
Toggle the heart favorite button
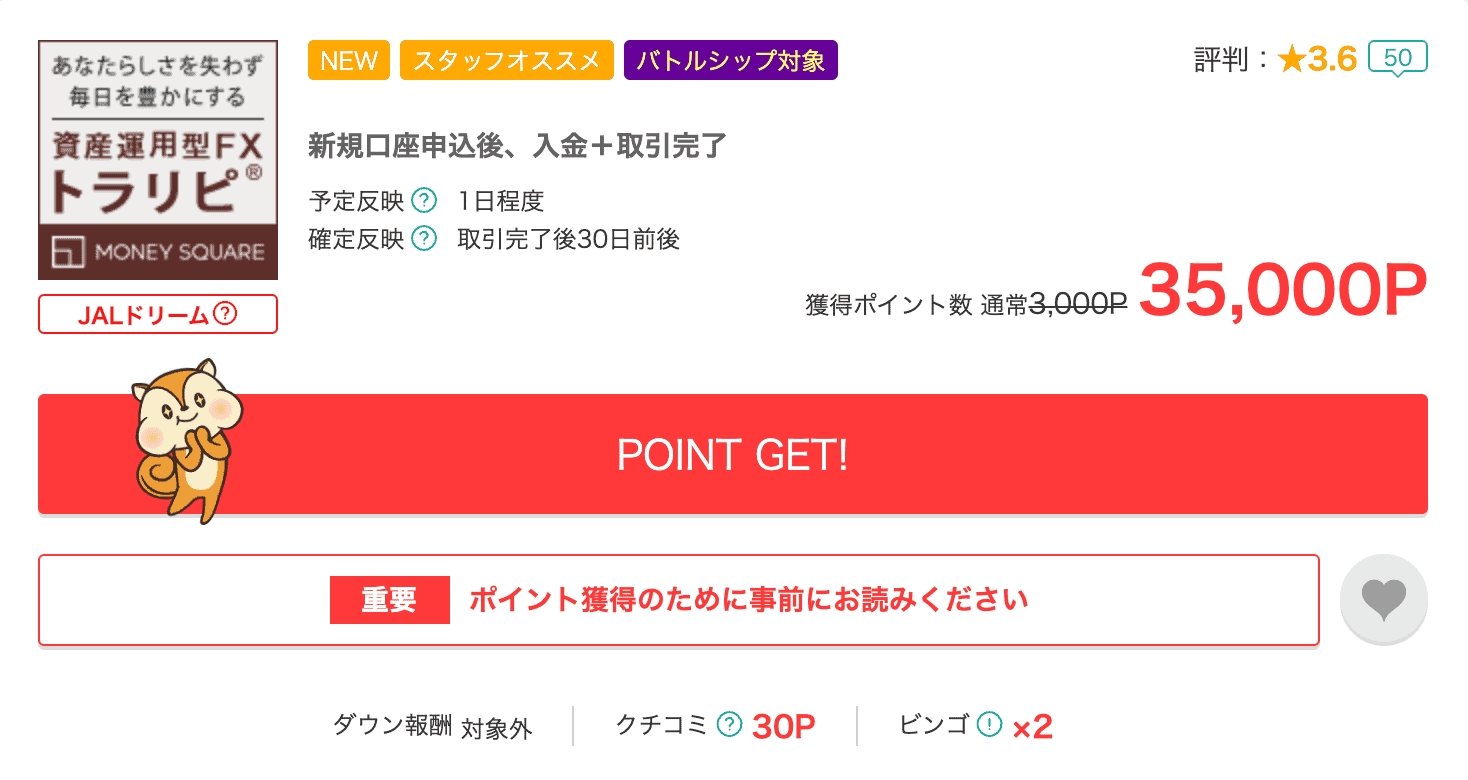1383,599
